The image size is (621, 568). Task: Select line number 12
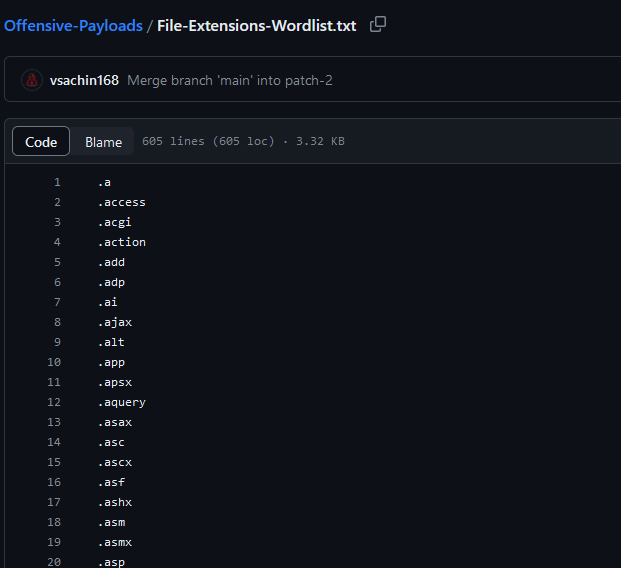coord(54,402)
